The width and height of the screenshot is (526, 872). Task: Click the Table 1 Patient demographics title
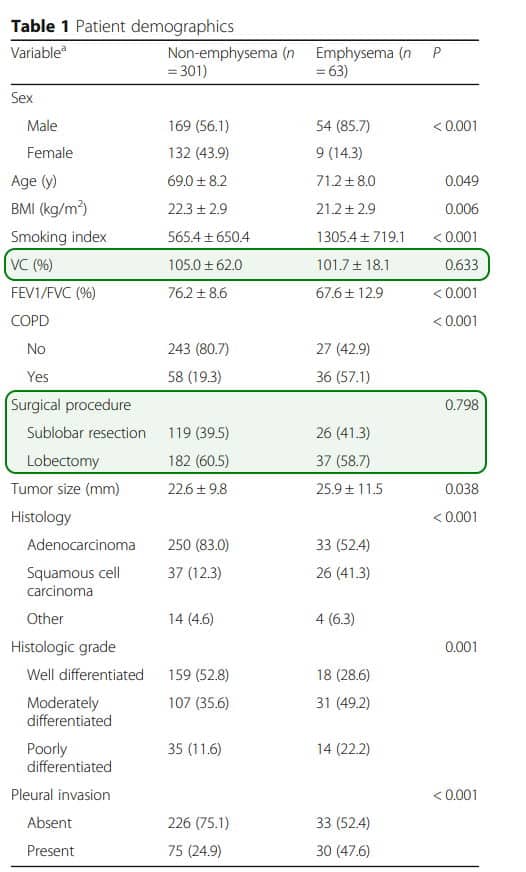(122, 26)
